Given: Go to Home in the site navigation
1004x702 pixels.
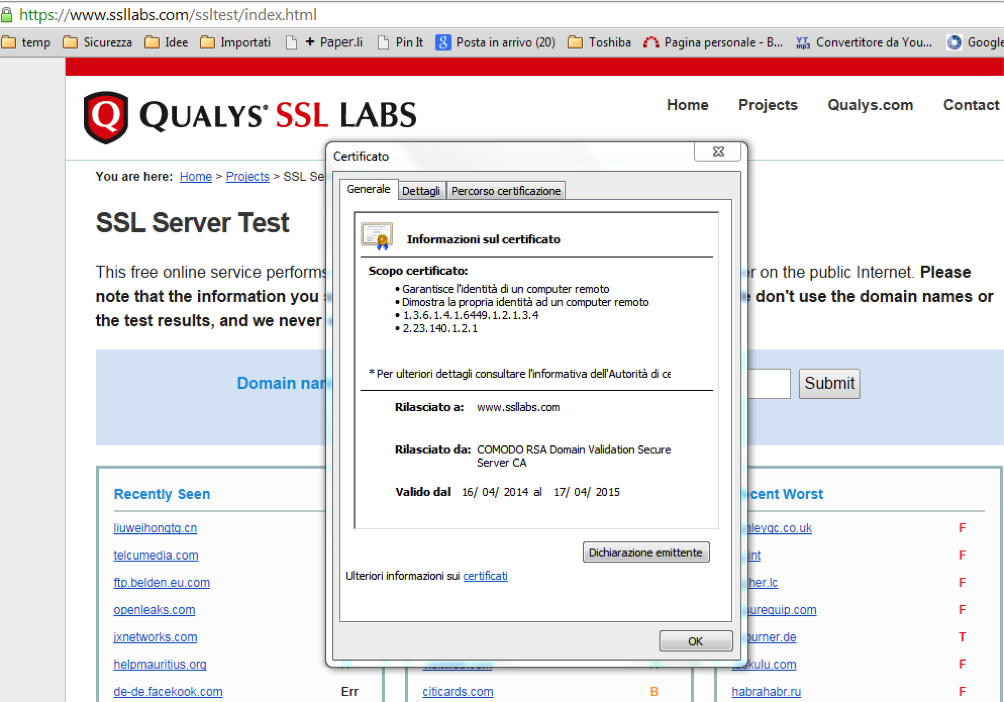Looking at the screenshot, I should point(688,105).
